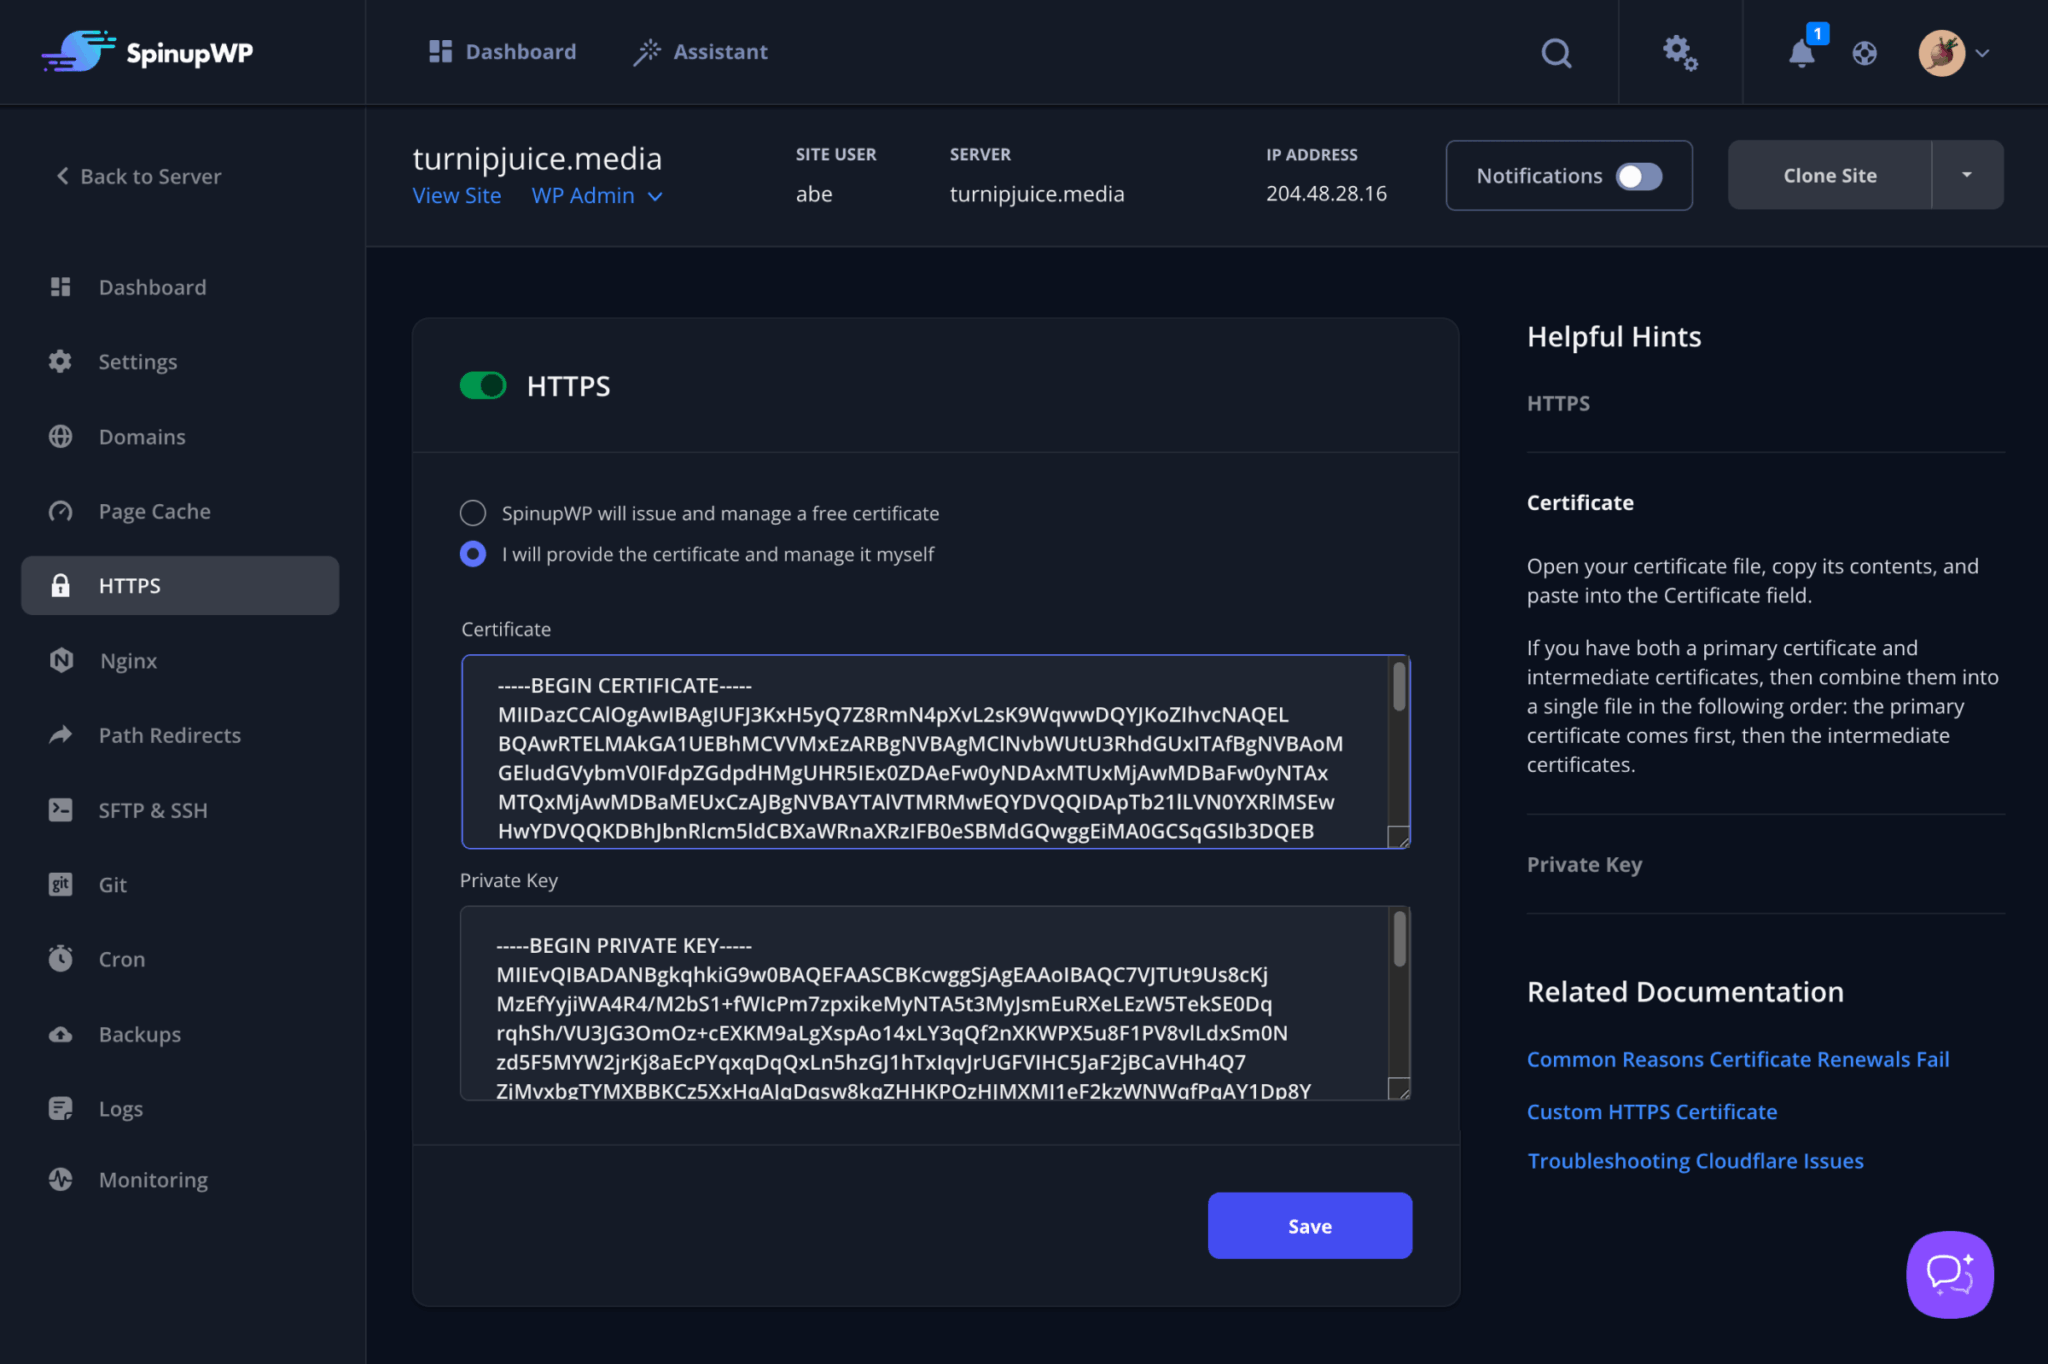Click the Backups cloud icon

click(61, 1034)
